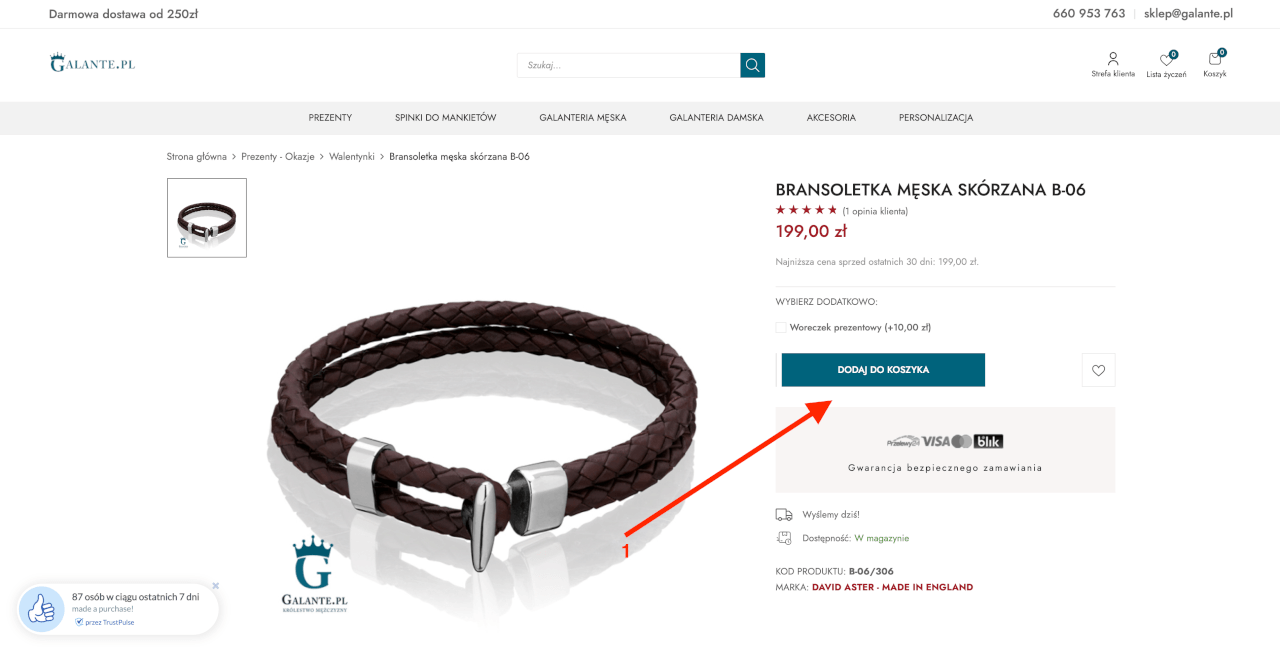Screen dimensions: 1280x649
Task: Select the bracelet thumbnail image
Action: click(207, 218)
